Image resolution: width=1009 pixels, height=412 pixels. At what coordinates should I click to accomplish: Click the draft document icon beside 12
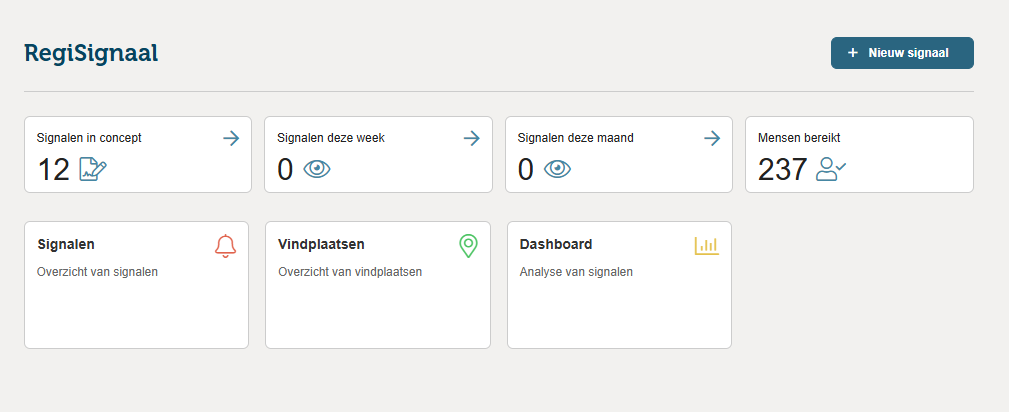pos(93,169)
